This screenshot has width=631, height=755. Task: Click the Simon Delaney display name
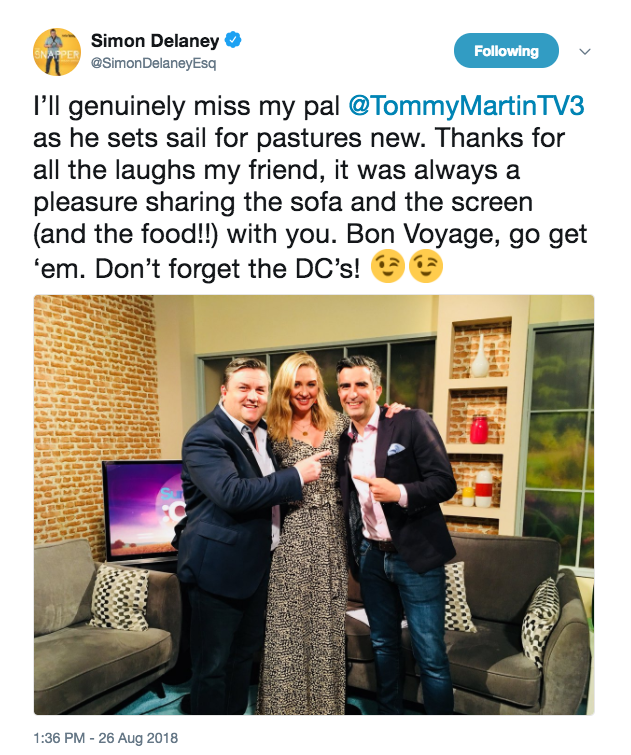155,41
